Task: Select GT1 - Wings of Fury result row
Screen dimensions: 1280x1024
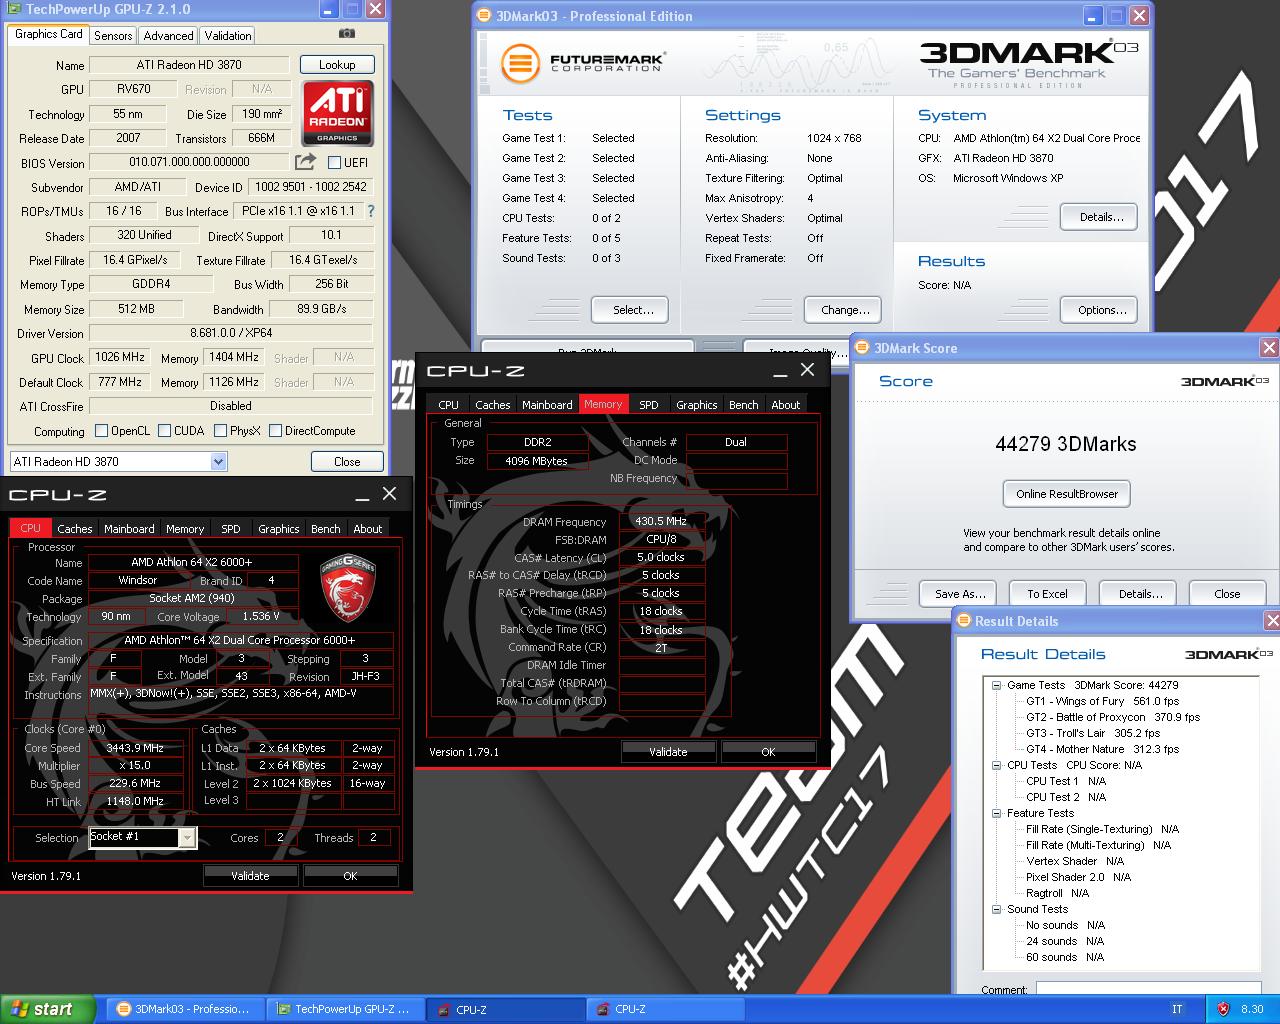Action: (x=1102, y=701)
